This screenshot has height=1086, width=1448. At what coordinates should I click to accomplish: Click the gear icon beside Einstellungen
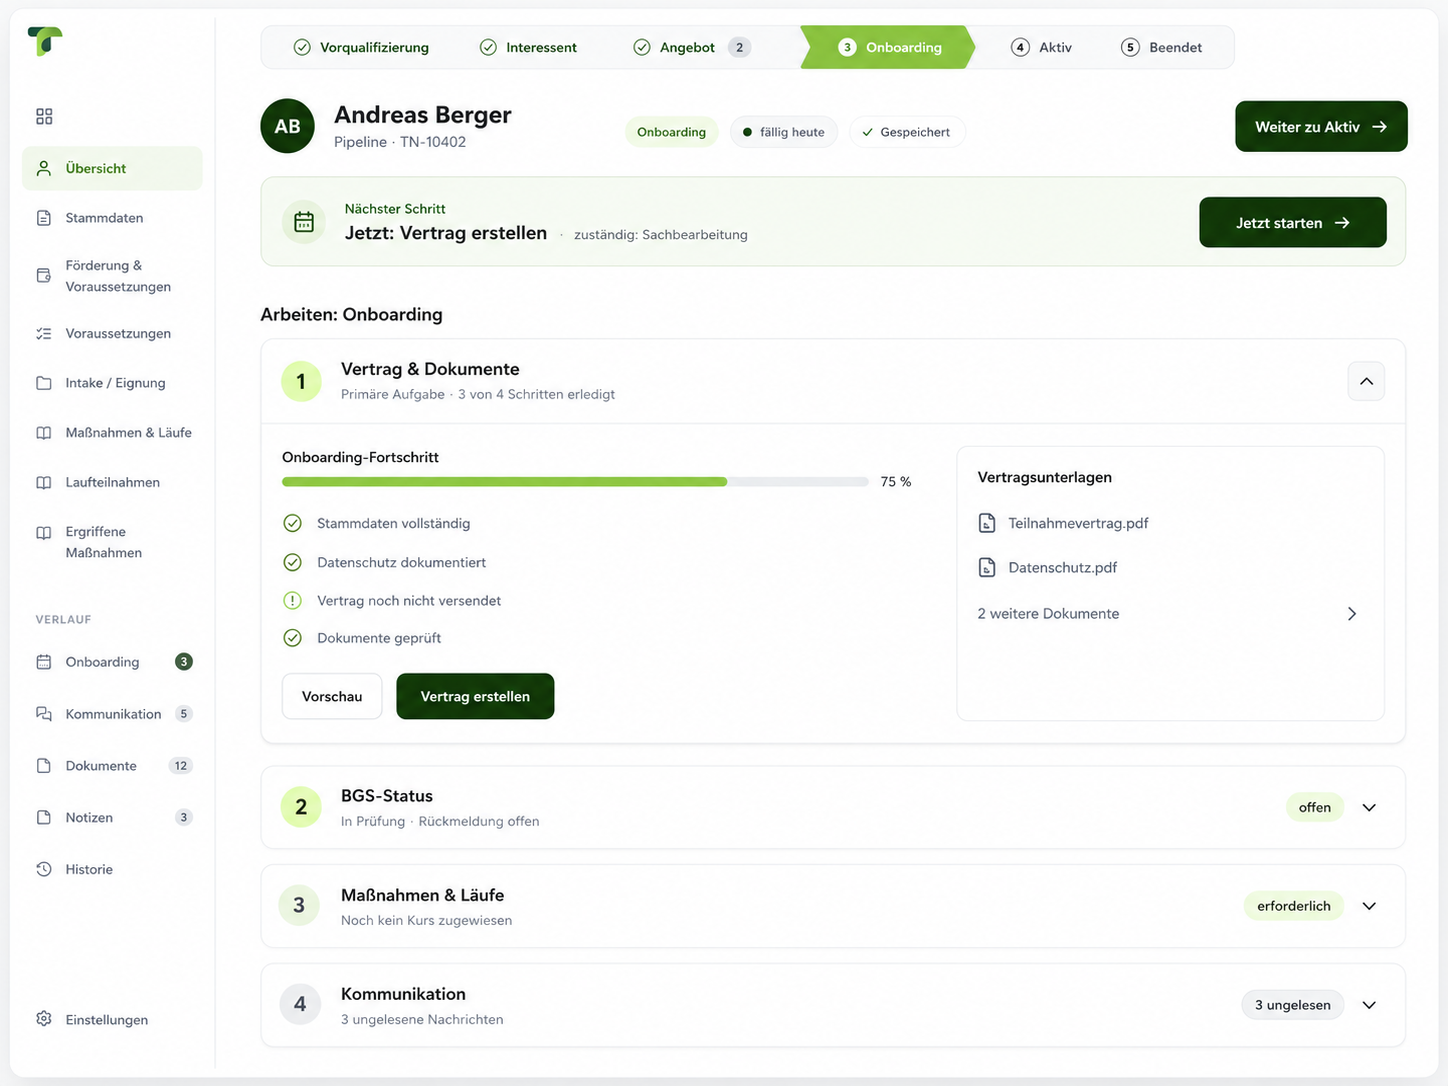coord(44,1019)
